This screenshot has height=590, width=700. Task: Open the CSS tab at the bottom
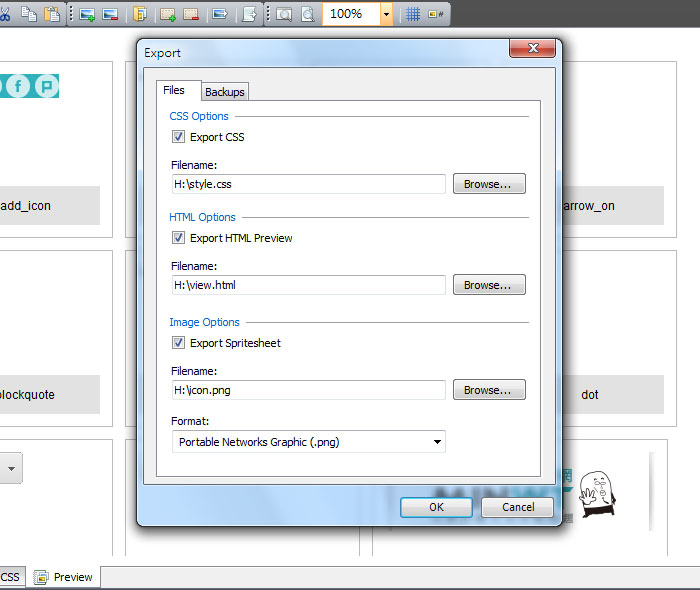point(11,577)
